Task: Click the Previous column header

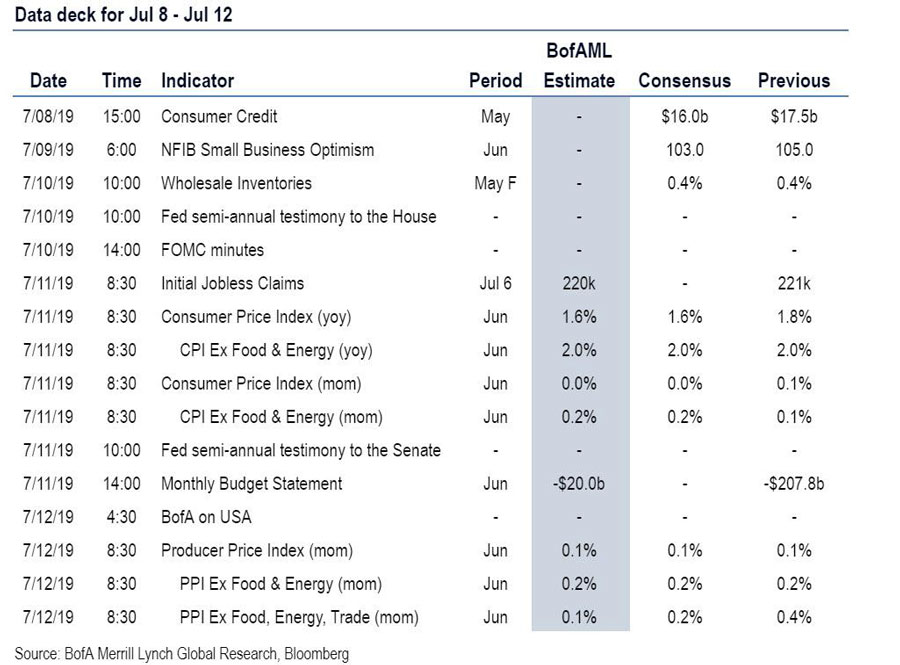Action: pyautogui.click(x=794, y=80)
